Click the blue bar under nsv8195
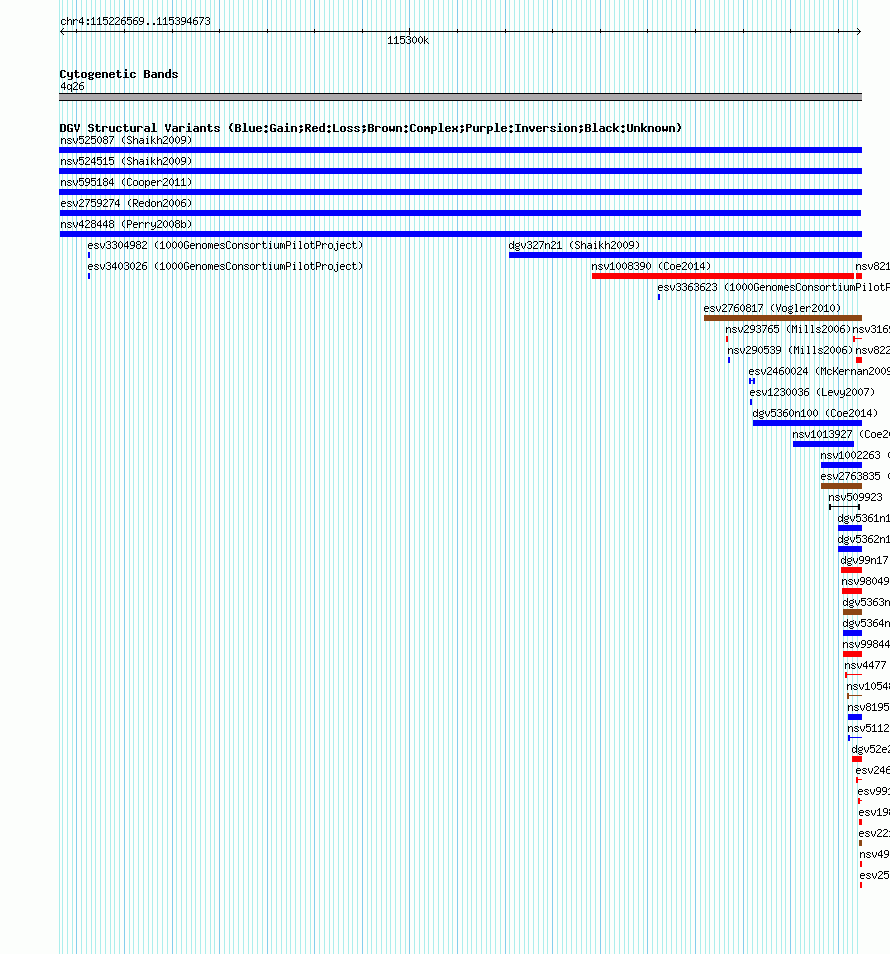Image resolution: width=890 pixels, height=954 pixels. 855,717
